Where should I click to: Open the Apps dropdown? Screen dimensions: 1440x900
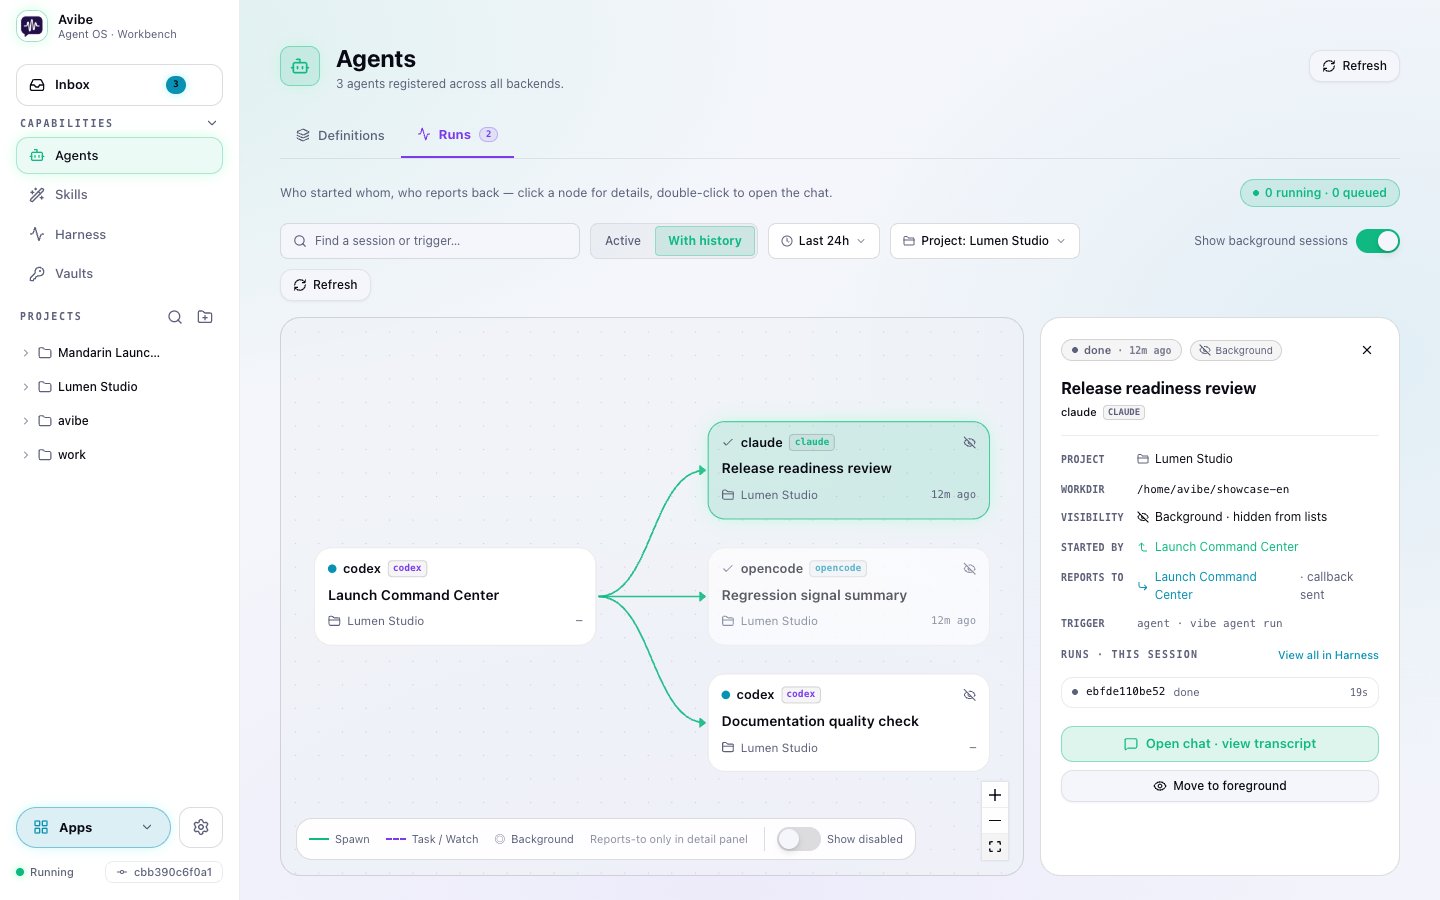93,827
